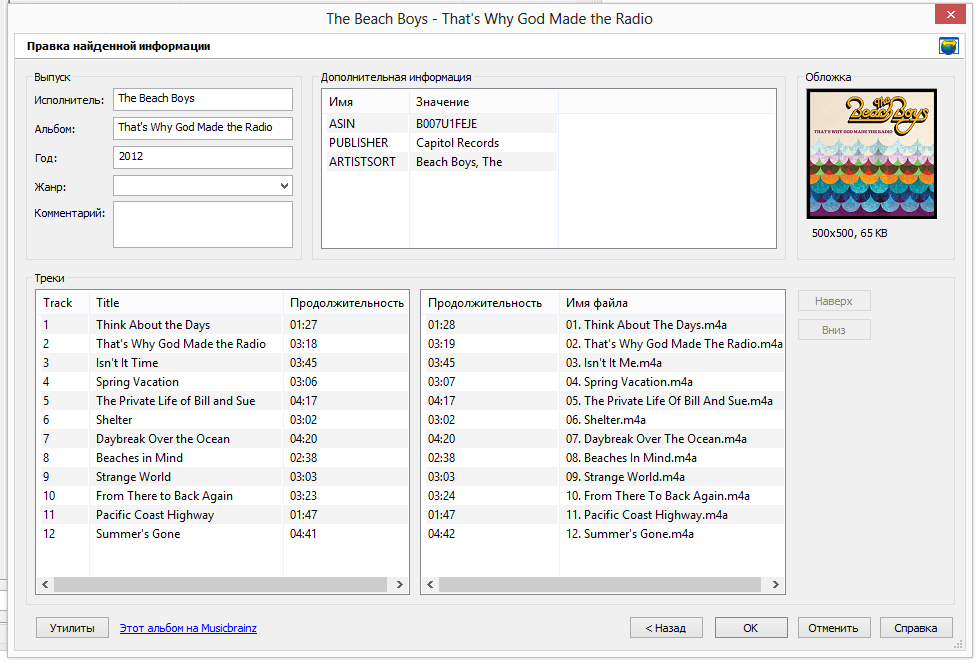Click the file list horizontal scrollbar thumb

point(600,584)
